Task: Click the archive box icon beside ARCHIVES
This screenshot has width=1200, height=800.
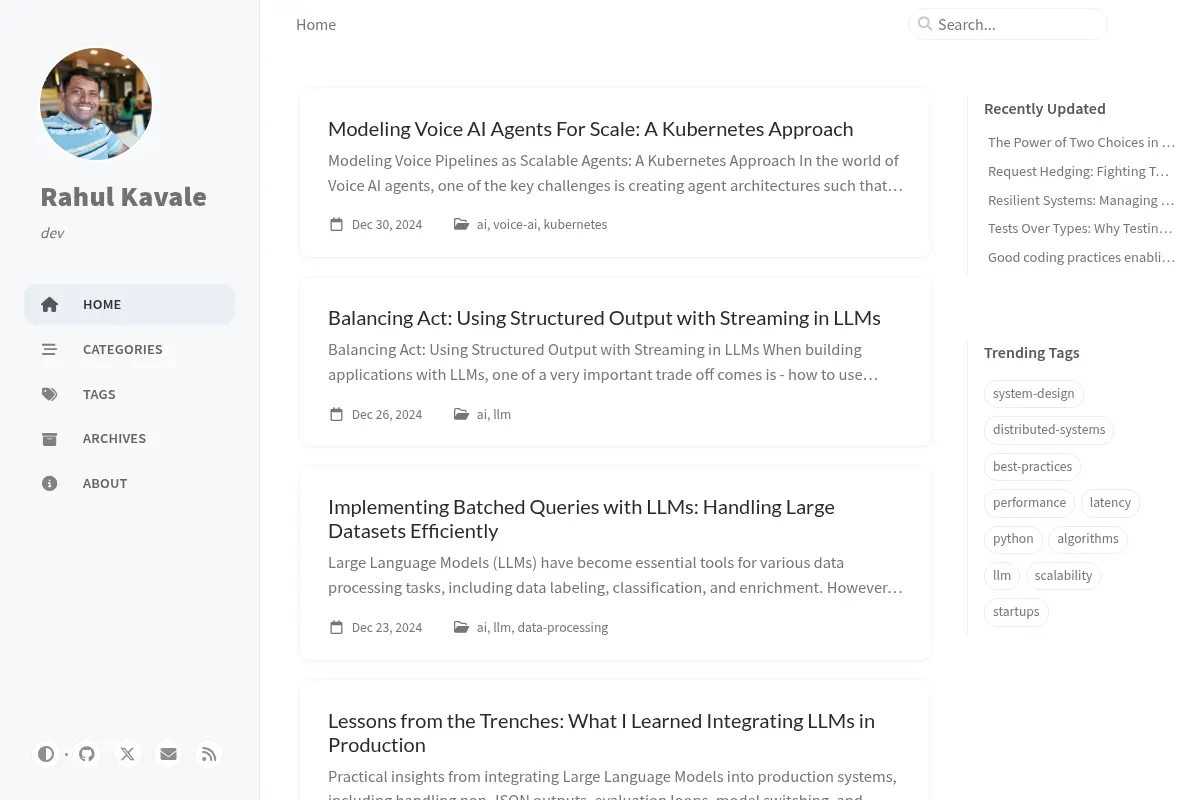Action: click(50, 439)
